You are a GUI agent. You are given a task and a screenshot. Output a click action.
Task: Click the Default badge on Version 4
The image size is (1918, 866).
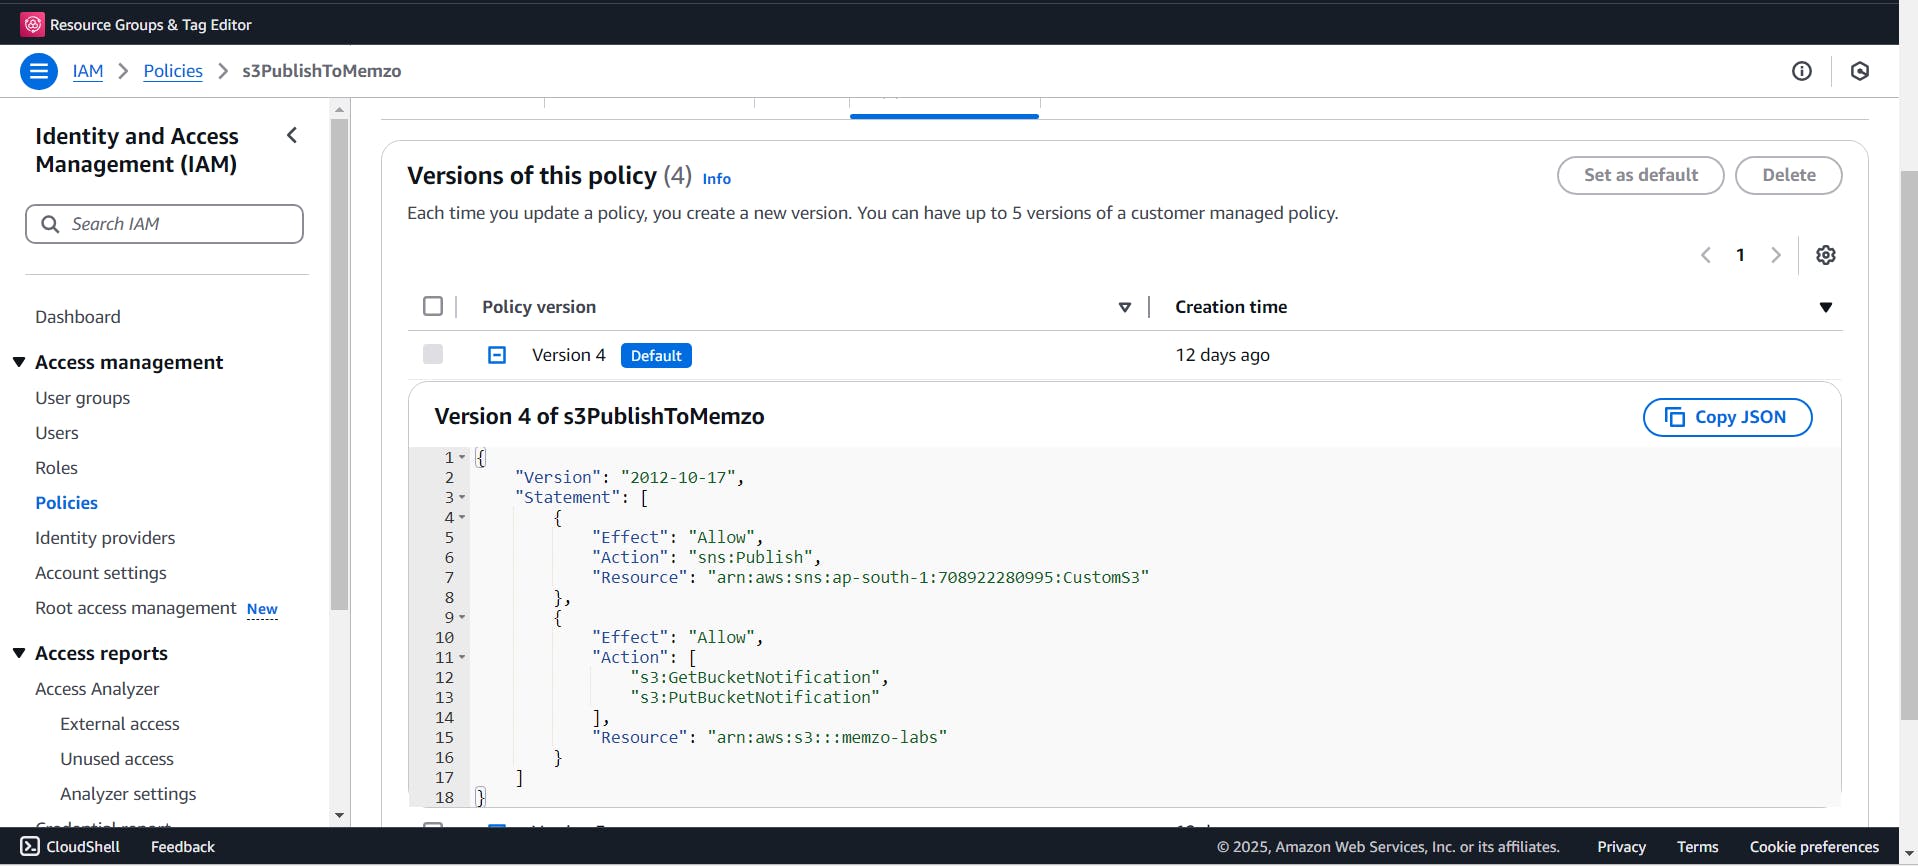(x=656, y=355)
